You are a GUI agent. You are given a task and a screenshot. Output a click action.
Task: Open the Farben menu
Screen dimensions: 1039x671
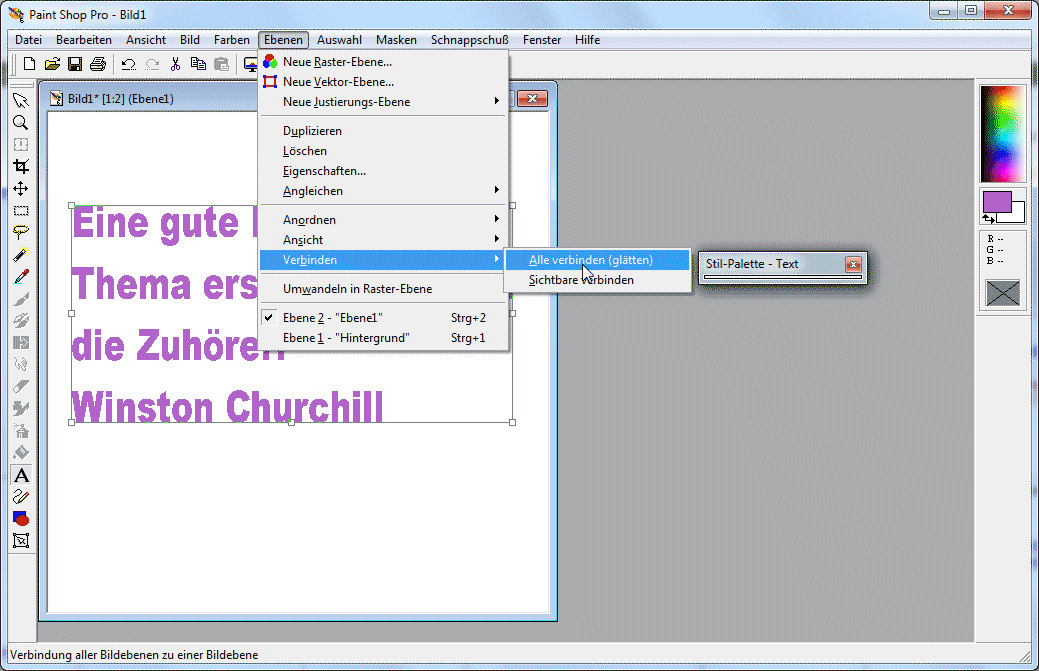[x=231, y=40]
